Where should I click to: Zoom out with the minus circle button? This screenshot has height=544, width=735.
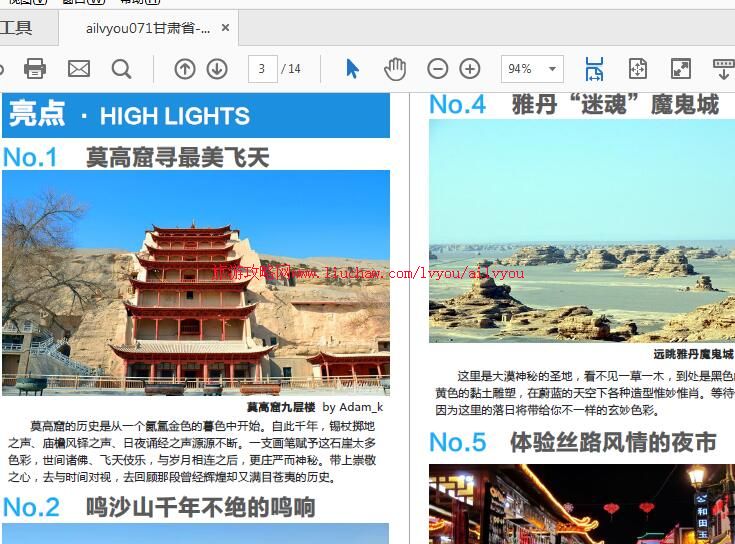click(x=438, y=68)
